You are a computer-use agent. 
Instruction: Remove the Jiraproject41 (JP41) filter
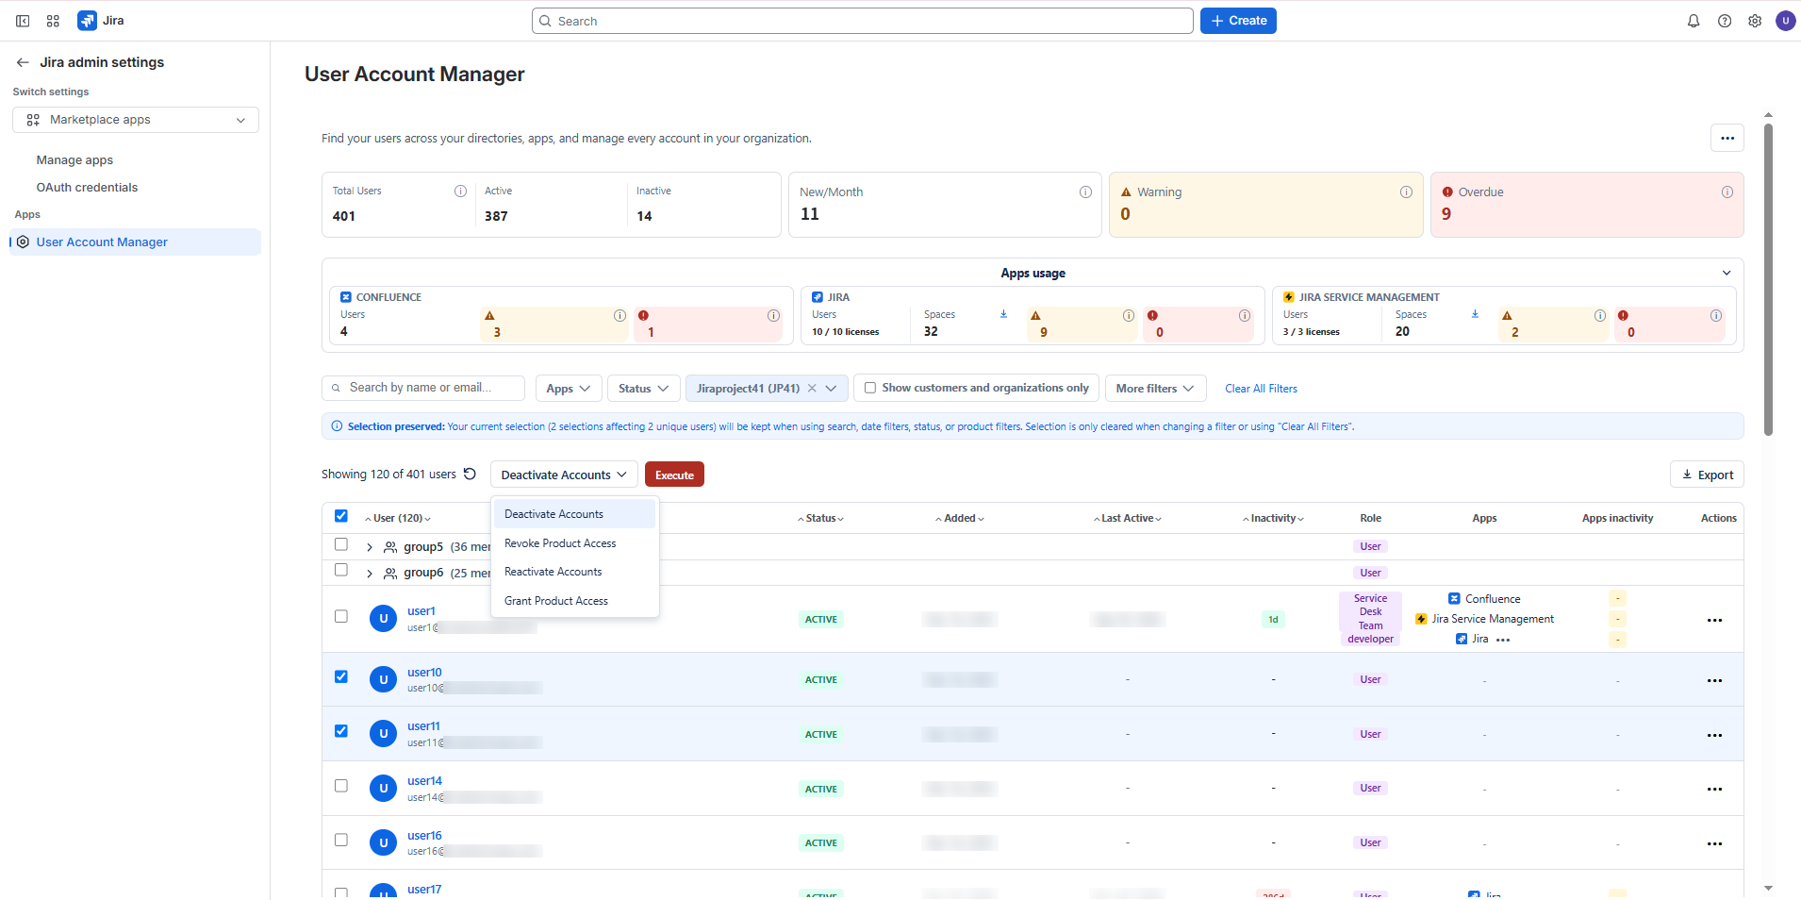pos(812,388)
